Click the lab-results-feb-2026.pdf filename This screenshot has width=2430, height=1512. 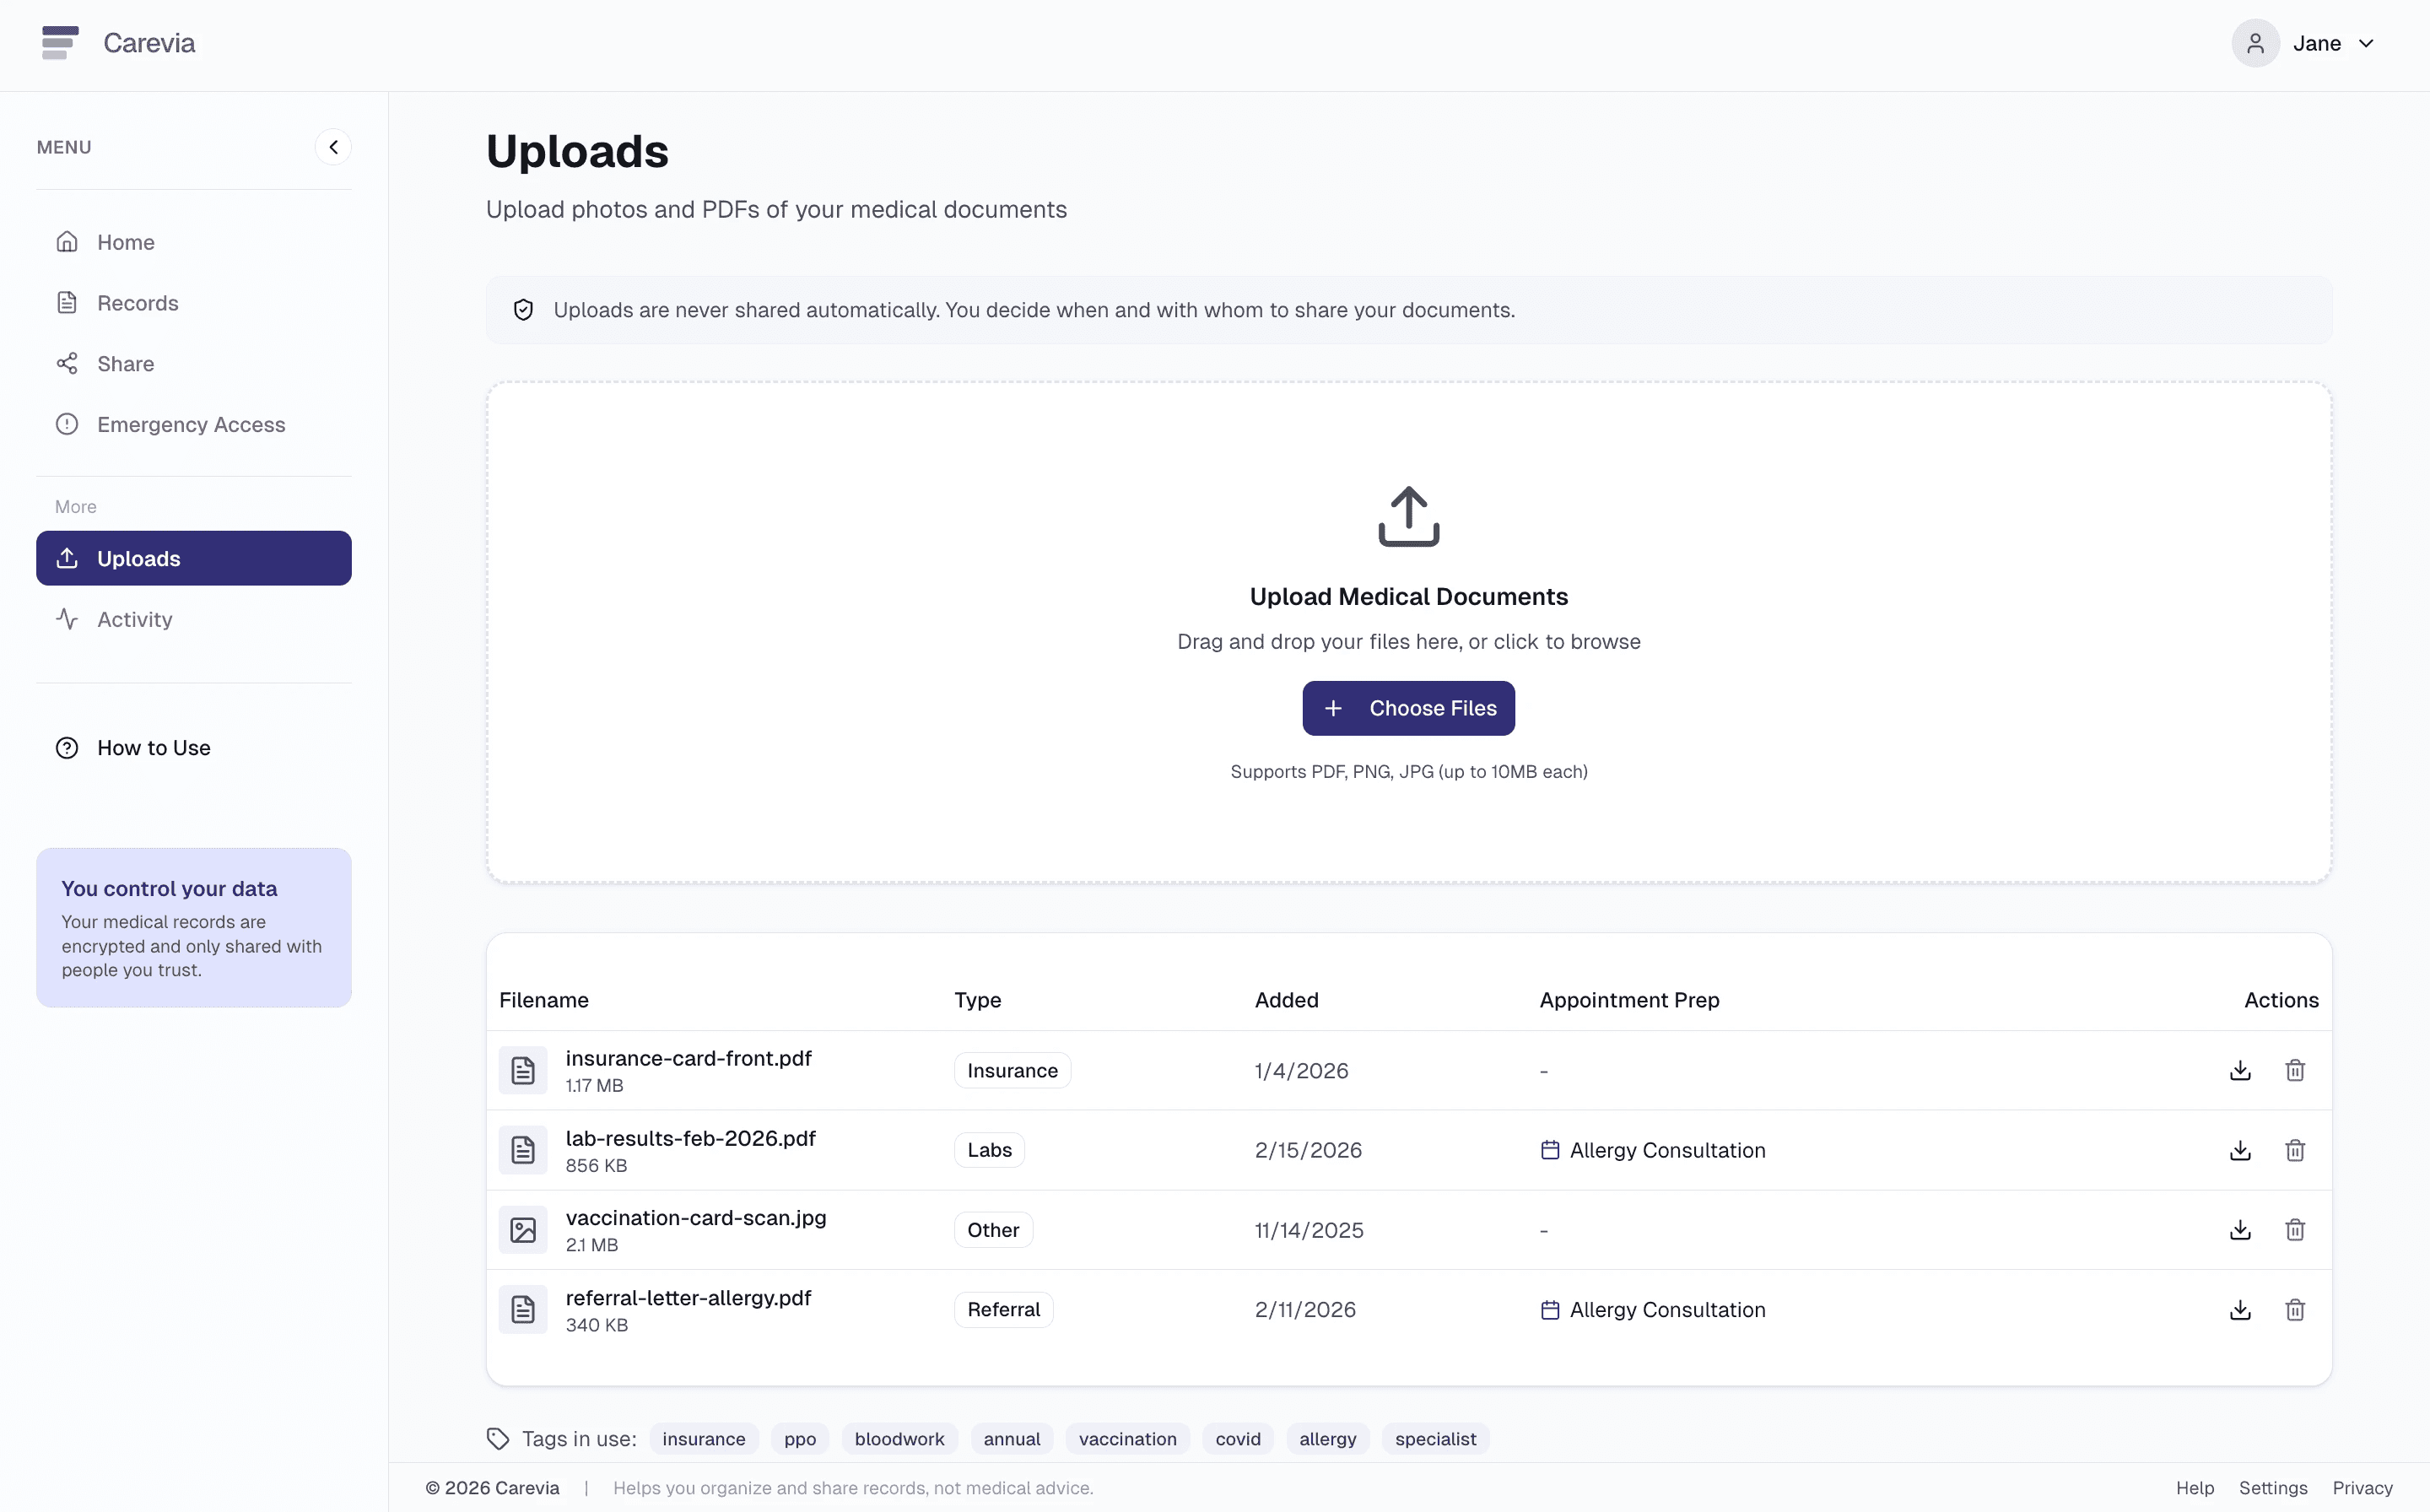[x=690, y=1138]
